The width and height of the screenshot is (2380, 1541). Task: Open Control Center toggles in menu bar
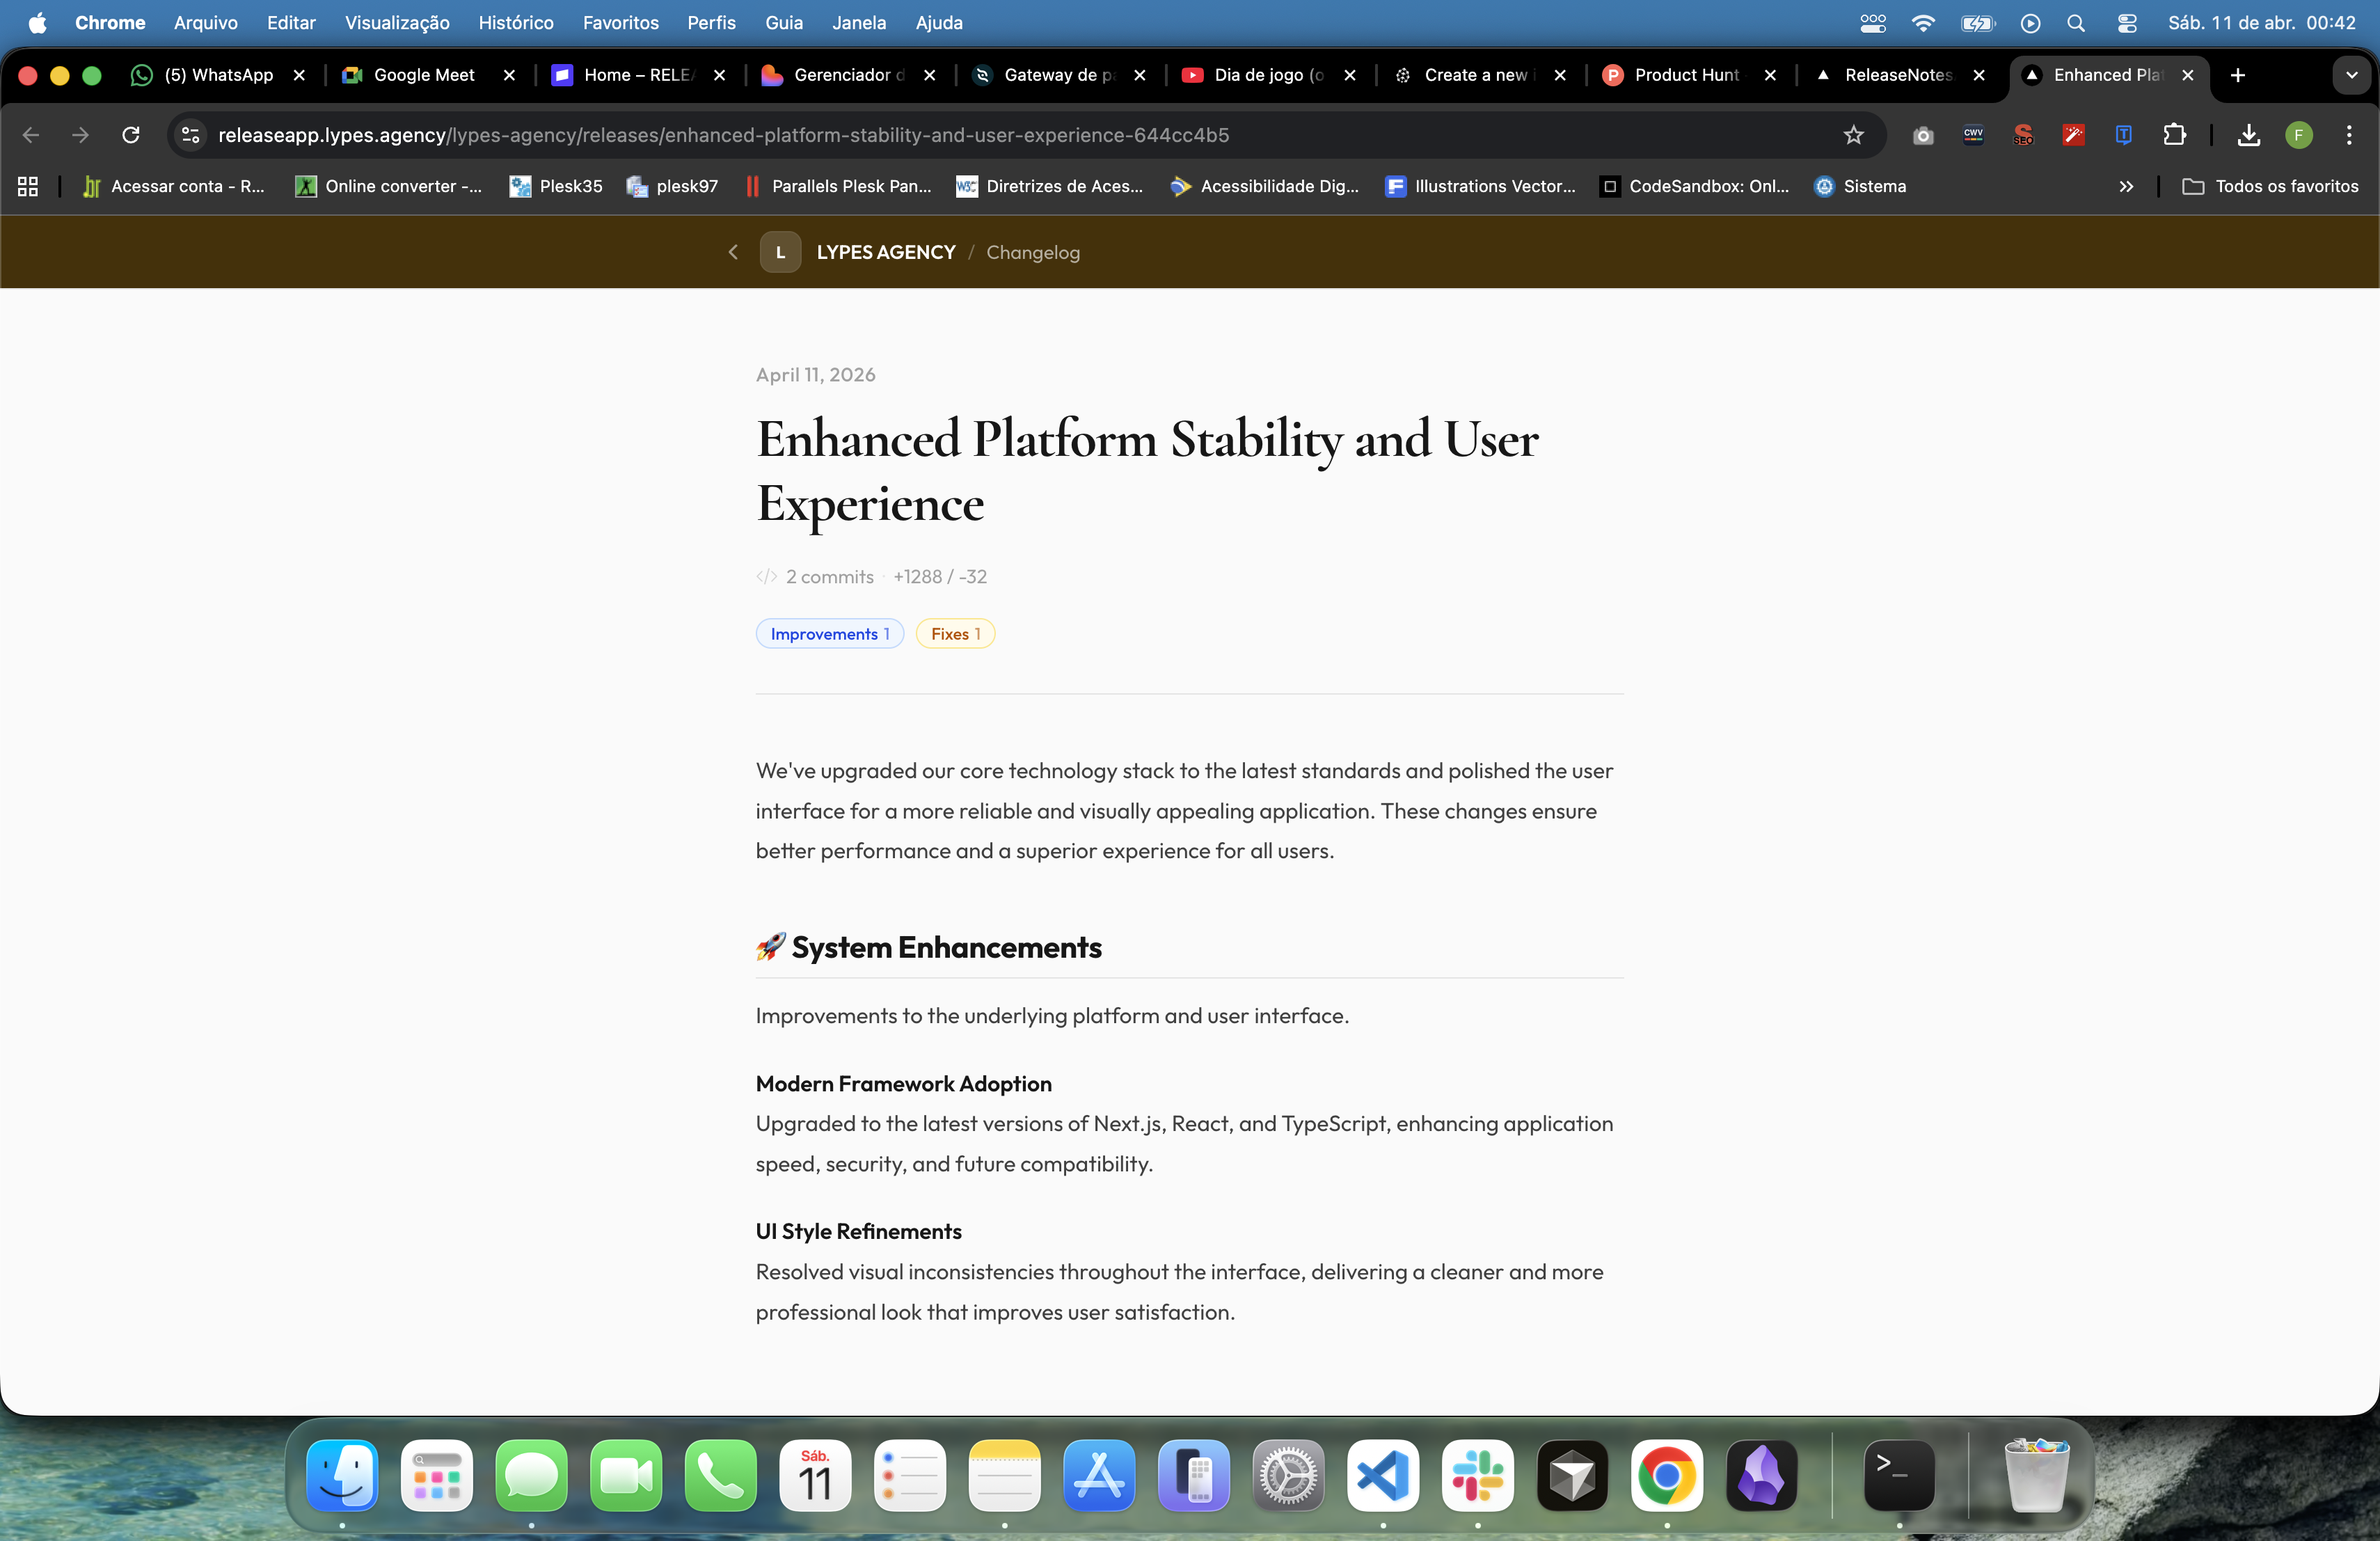2128,22
